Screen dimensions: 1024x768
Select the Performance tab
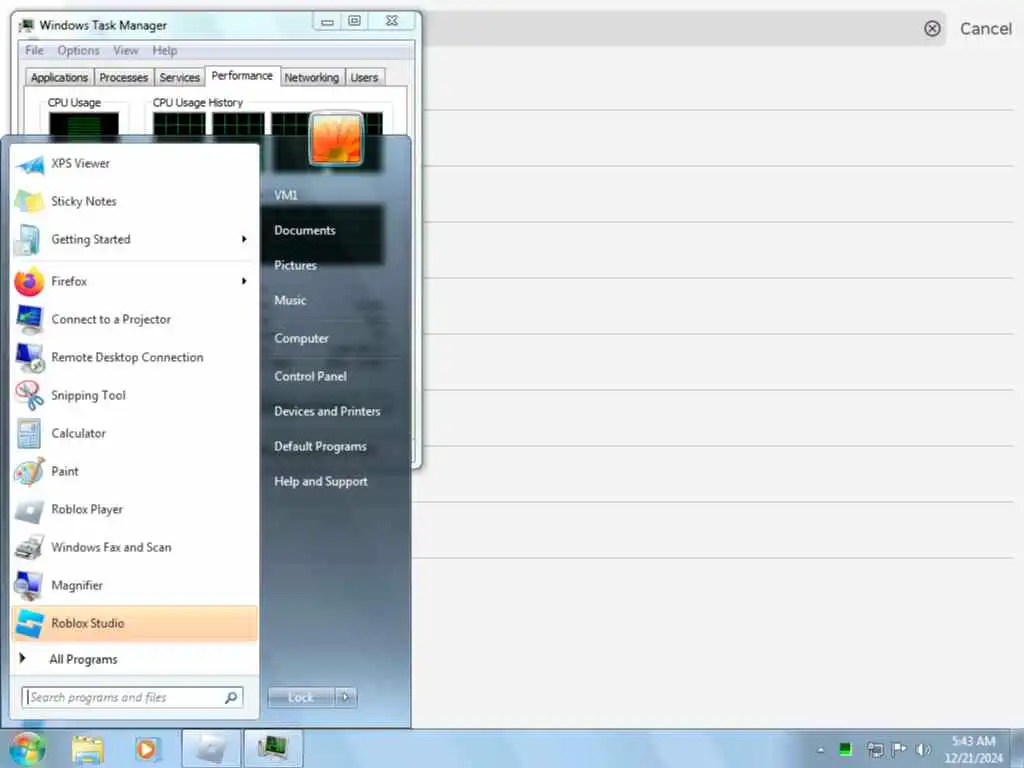[x=242, y=76]
